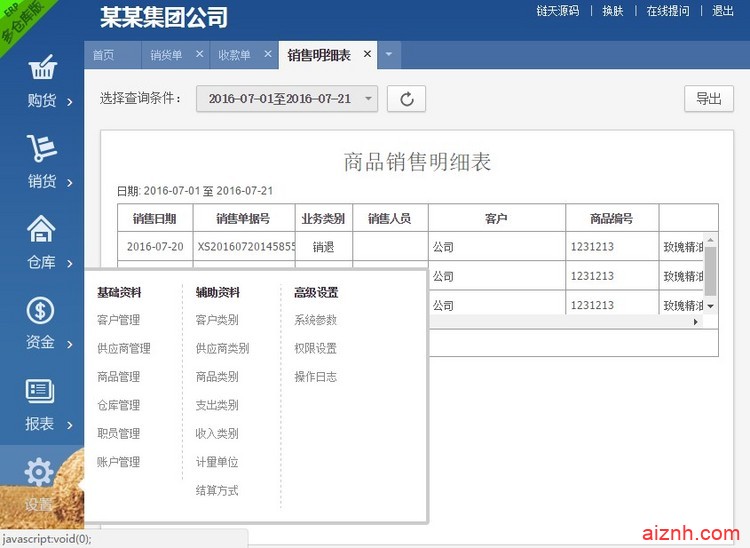This screenshot has width=750, height=548.
Task: Click the 设置 gear icon
Action: click(x=40, y=471)
